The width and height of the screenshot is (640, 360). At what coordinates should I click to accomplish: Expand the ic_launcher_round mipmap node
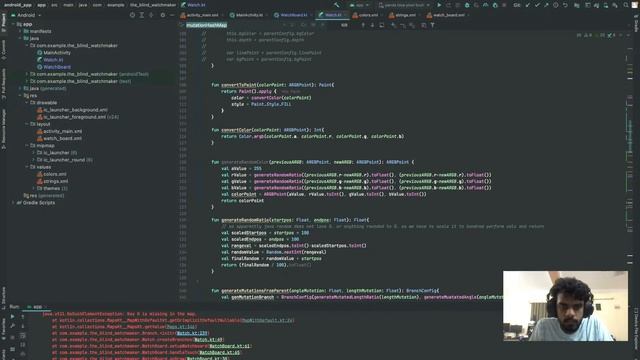[33, 160]
